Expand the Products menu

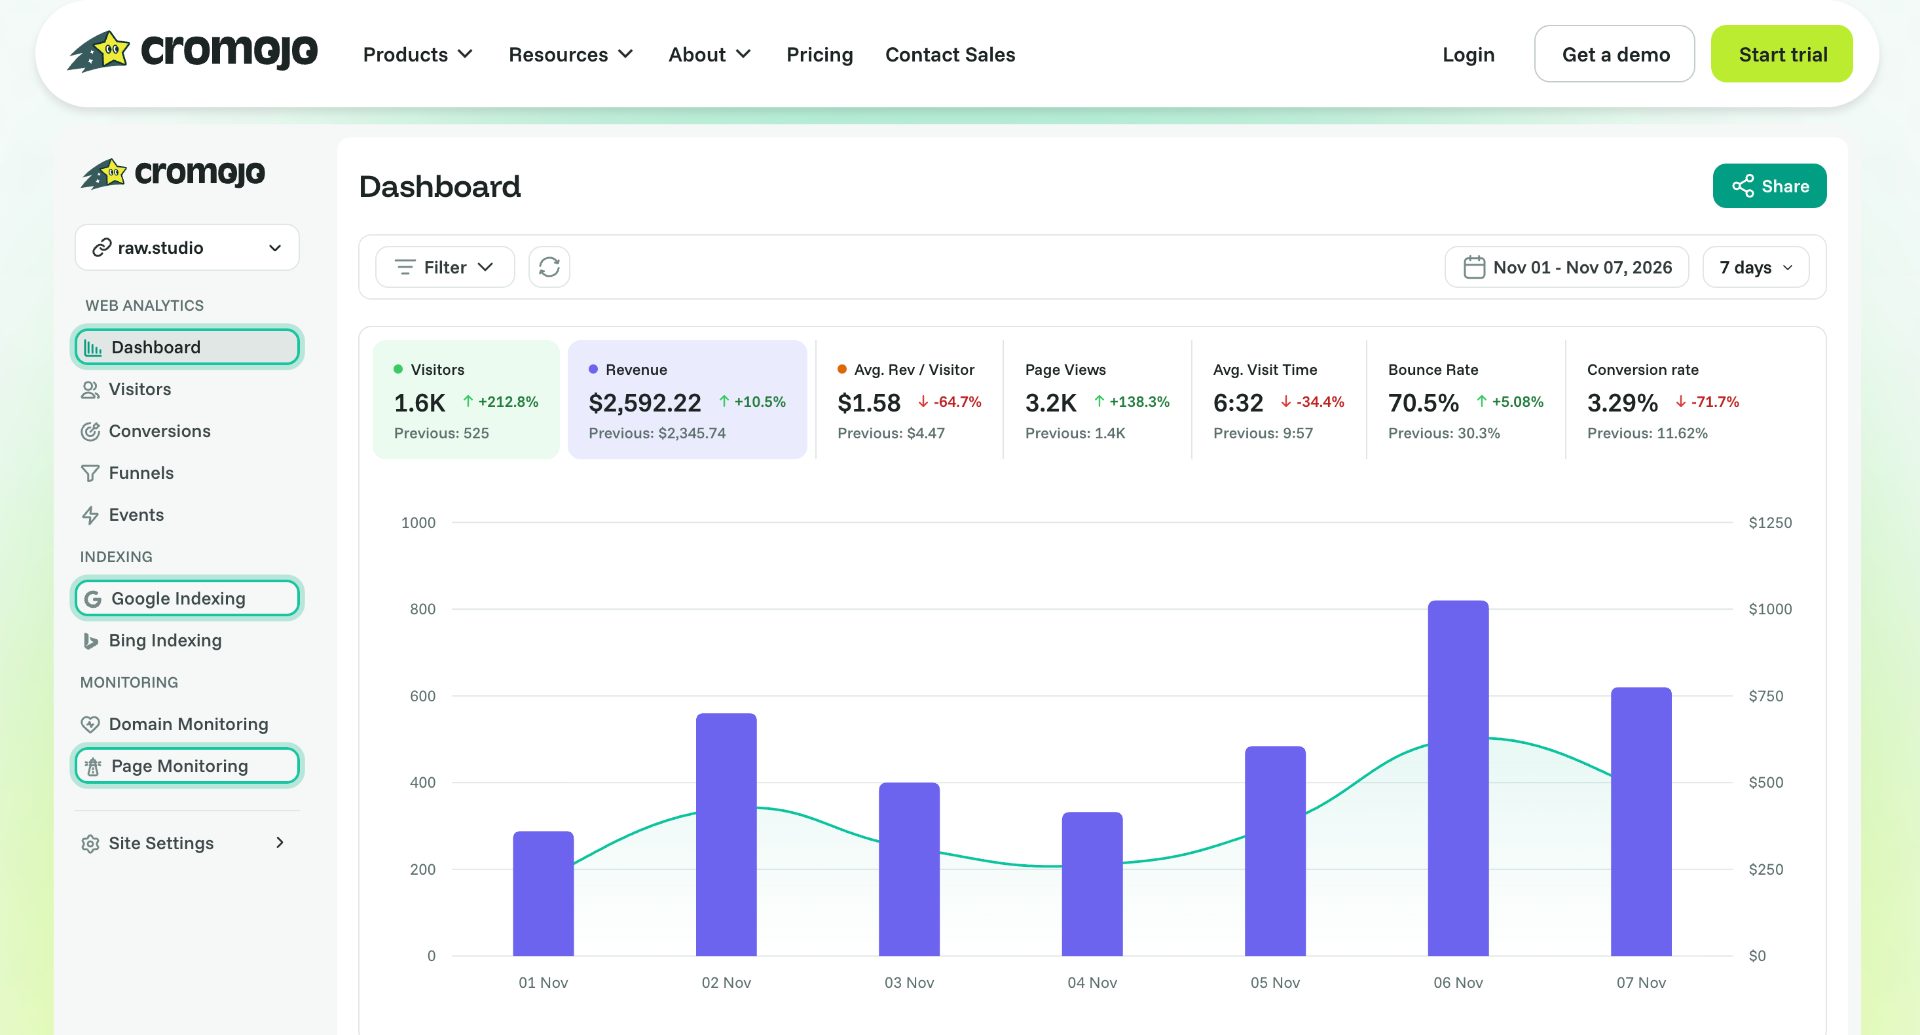click(418, 54)
